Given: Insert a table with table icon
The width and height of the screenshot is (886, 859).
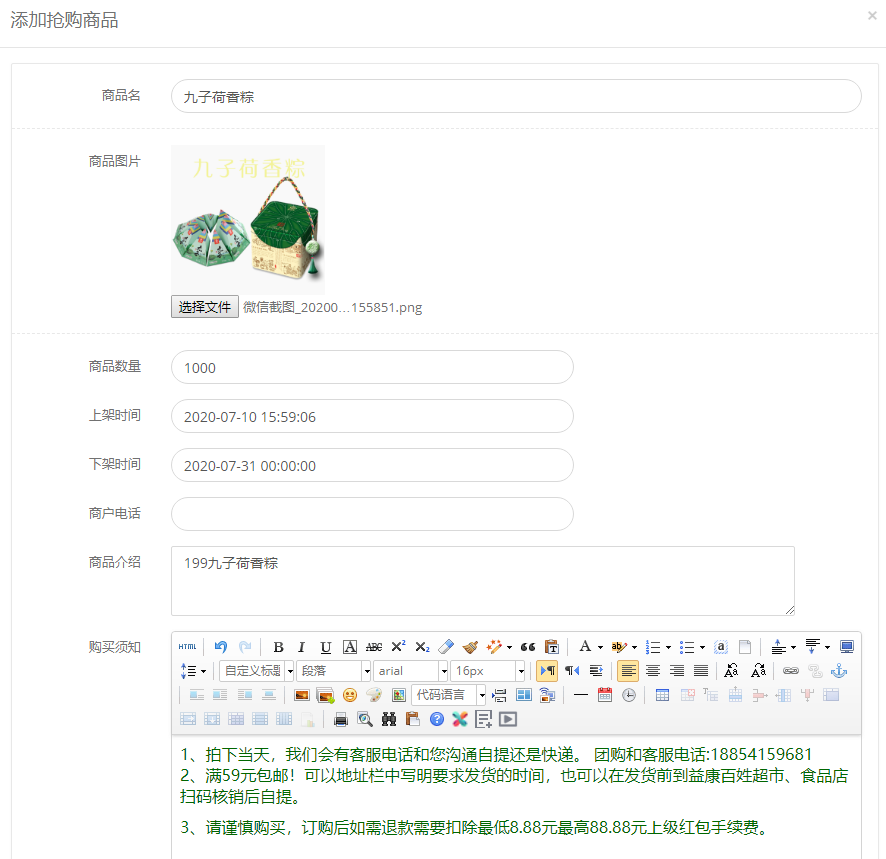Looking at the screenshot, I should (x=662, y=695).
